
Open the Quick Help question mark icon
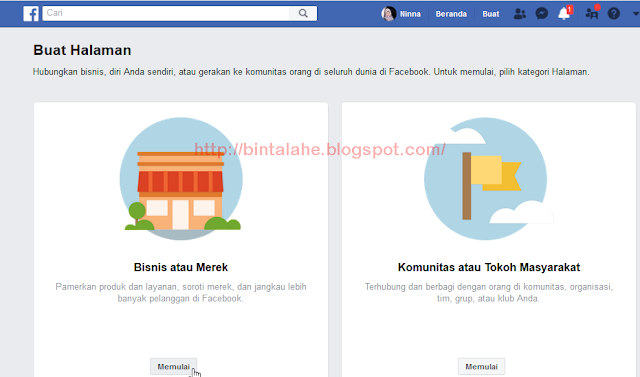click(613, 14)
